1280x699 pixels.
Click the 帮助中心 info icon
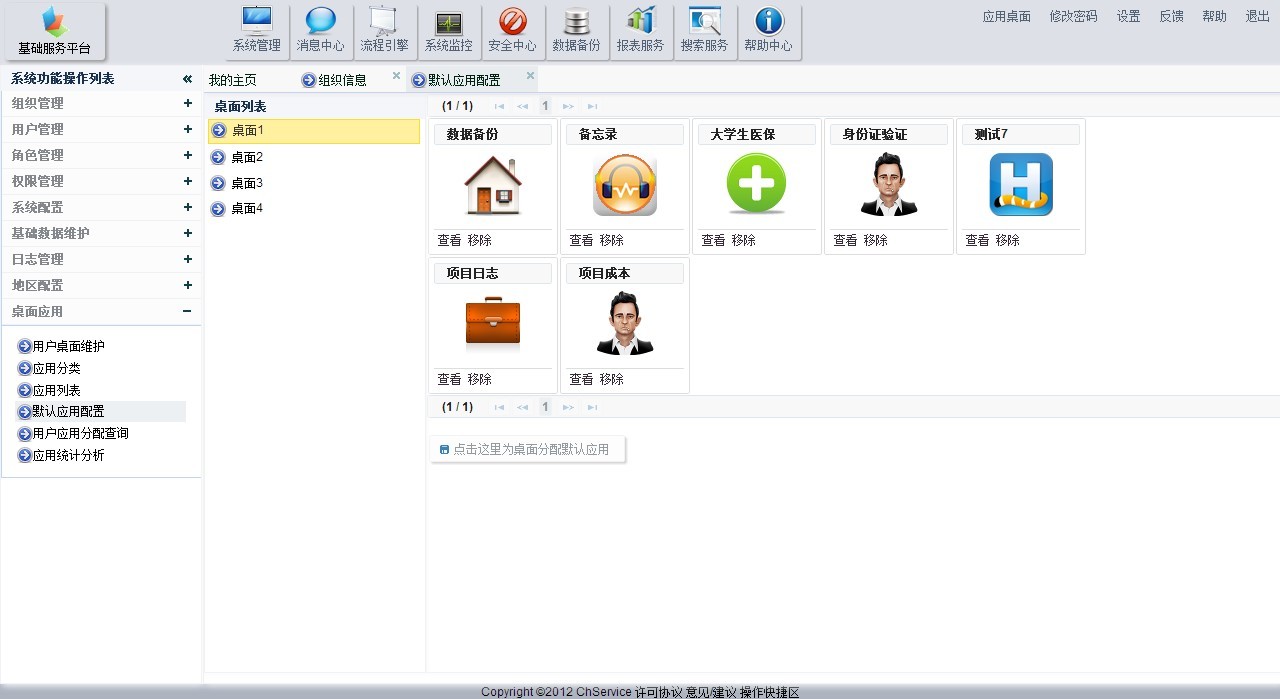coord(768,22)
